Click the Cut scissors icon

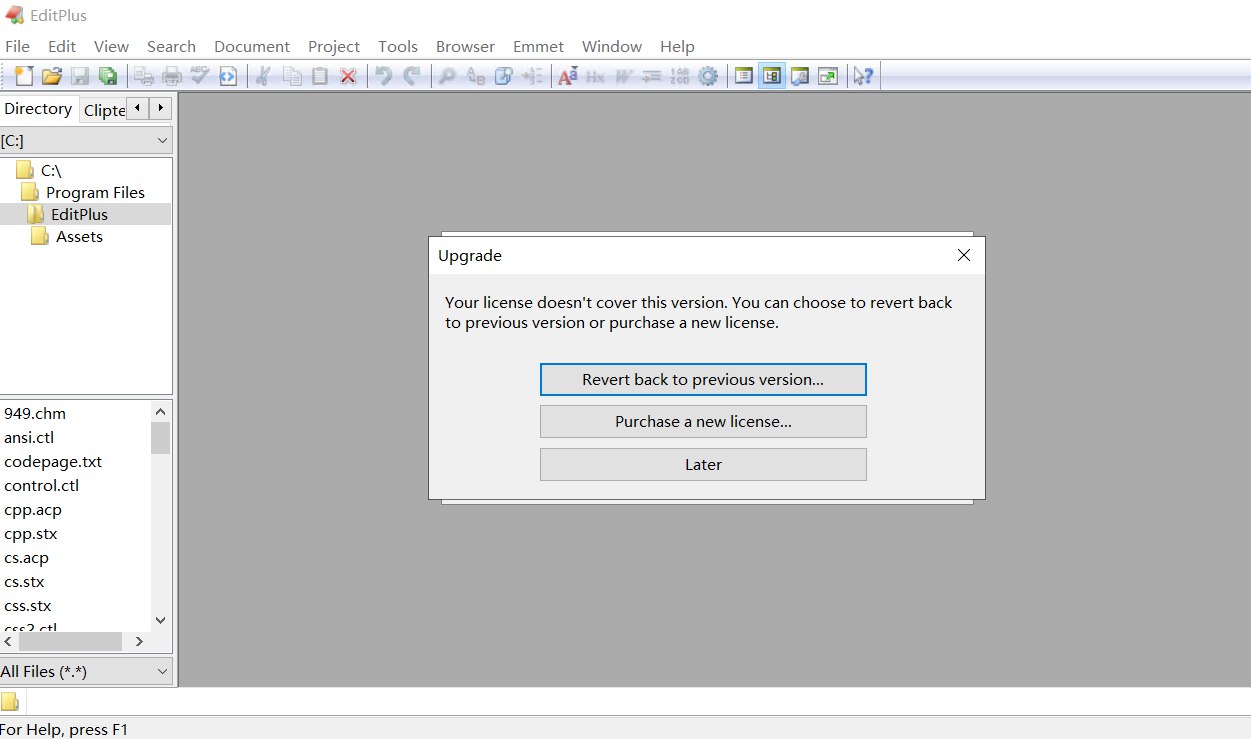point(264,76)
